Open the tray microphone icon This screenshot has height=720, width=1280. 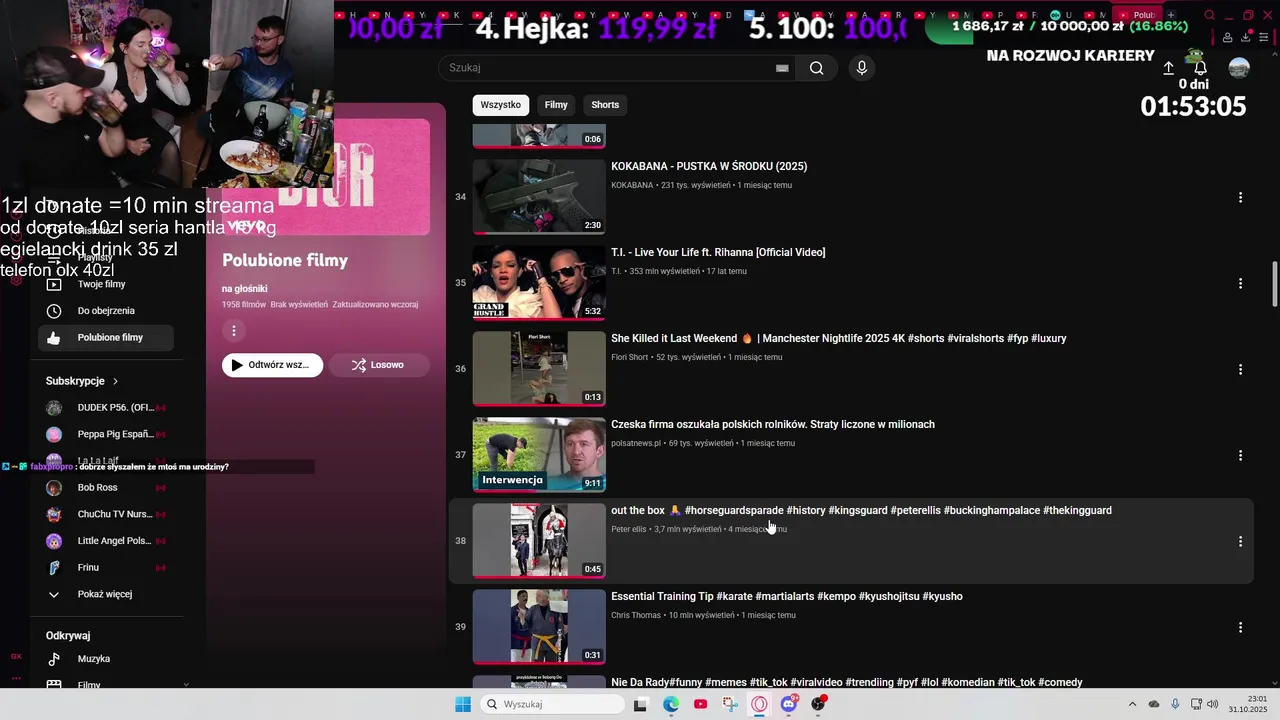[x=1175, y=704]
